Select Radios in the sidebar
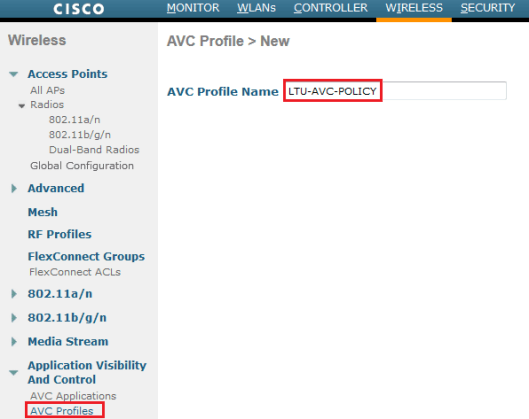 pos(47,105)
